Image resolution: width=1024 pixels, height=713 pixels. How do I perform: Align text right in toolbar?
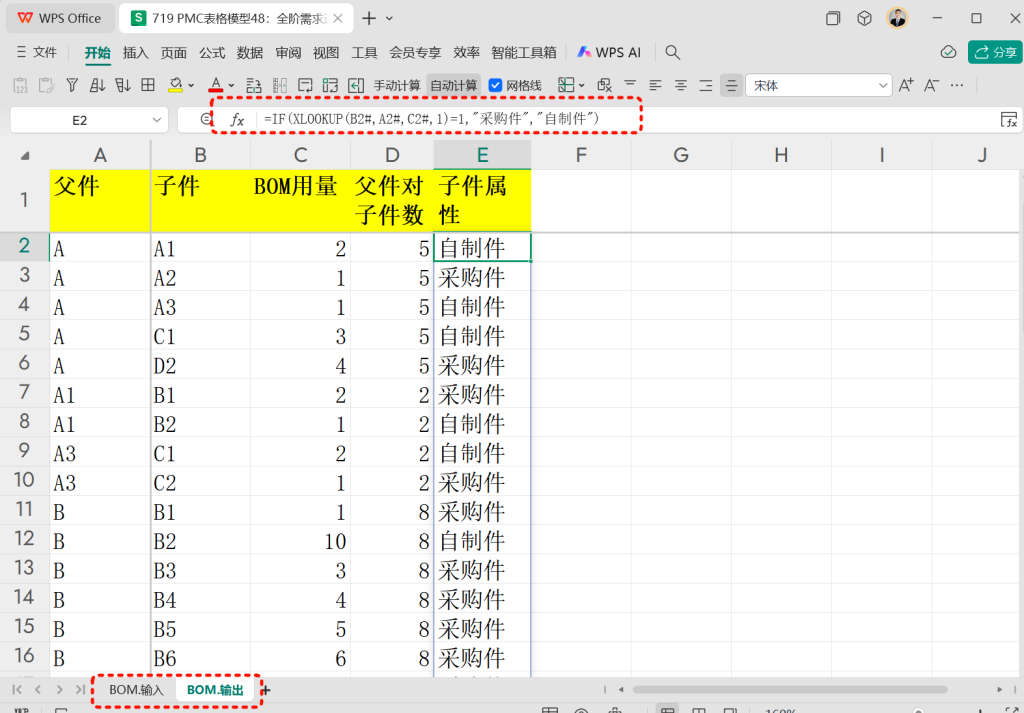[706, 85]
